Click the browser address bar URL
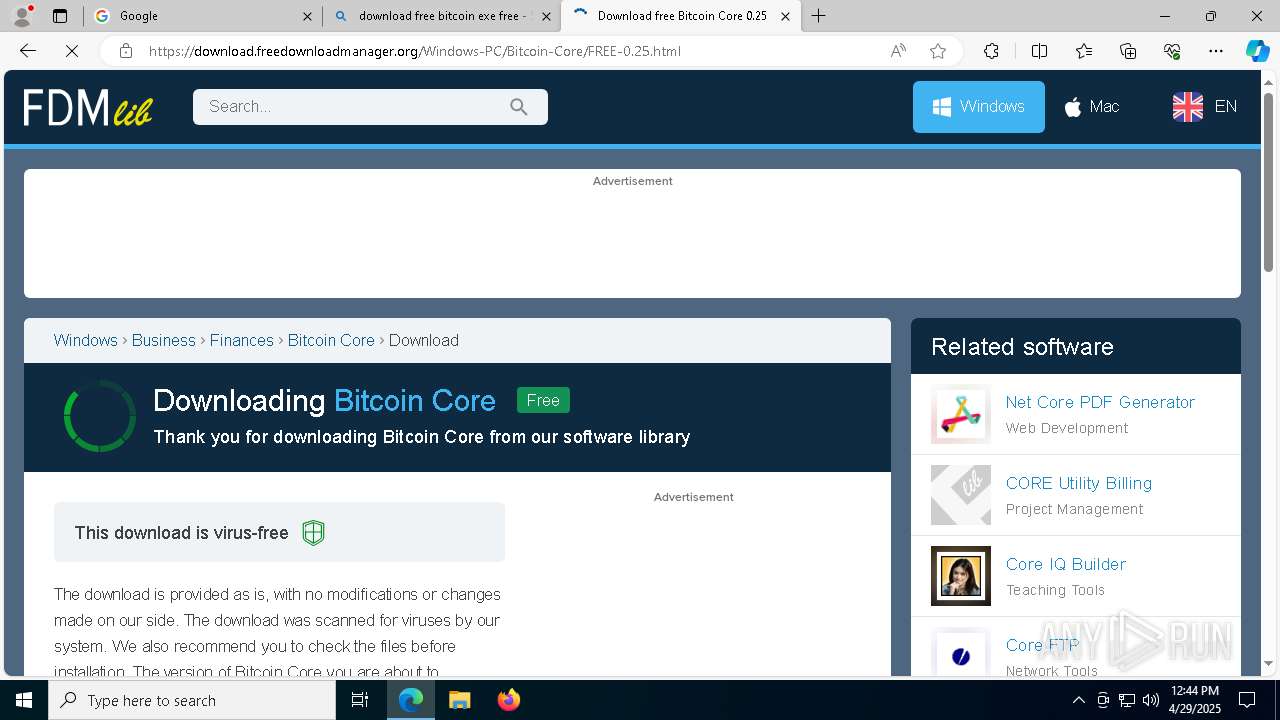This screenshot has height=720, width=1280. (x=415, y=51)
